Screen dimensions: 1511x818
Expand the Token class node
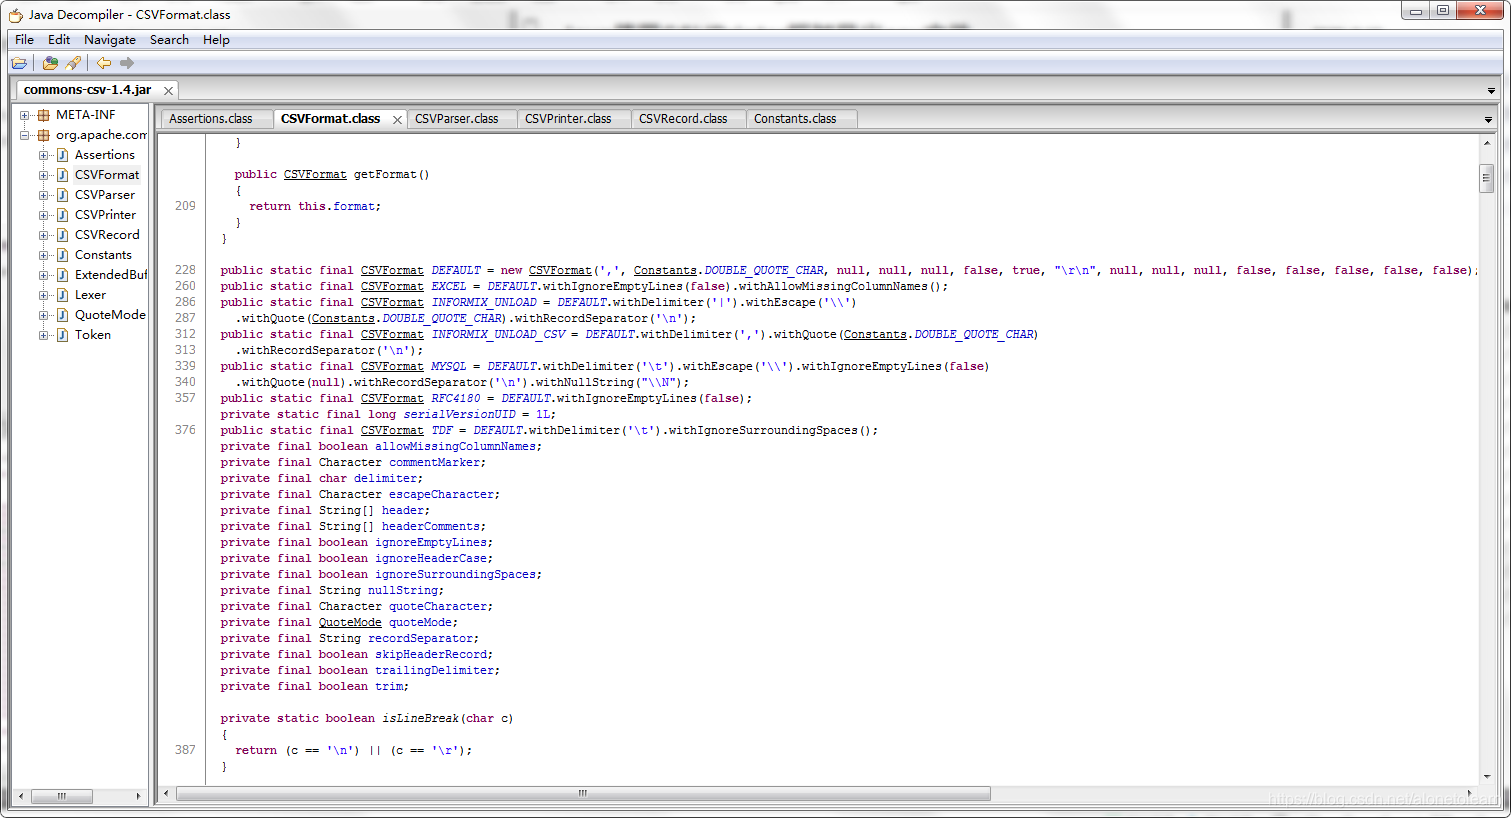43,335
